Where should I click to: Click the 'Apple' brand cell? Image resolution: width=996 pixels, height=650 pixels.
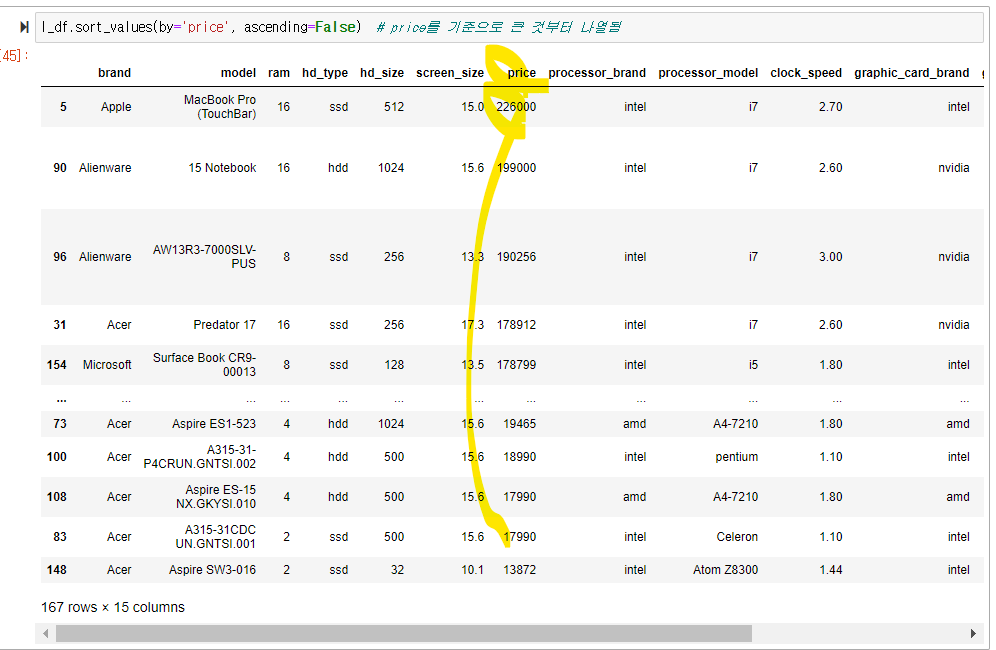click(116, 107)
